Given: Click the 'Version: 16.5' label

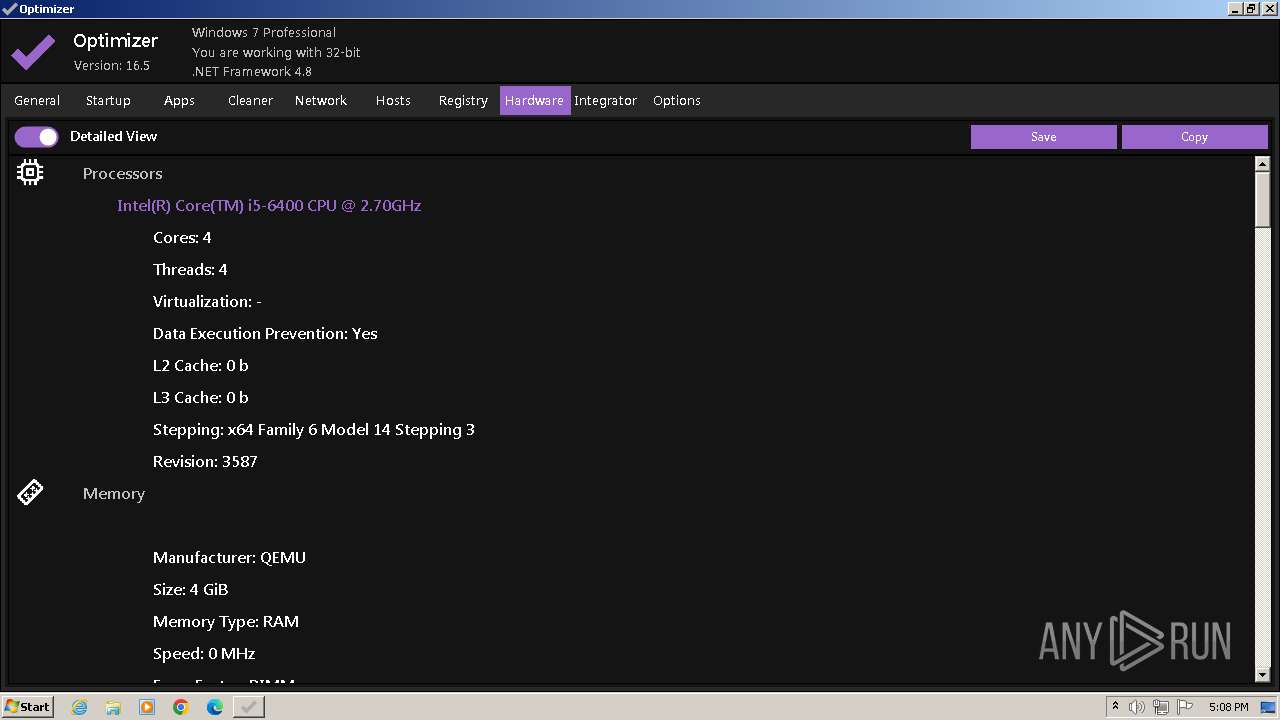Looking at the screenshot, I should [112, 66].
